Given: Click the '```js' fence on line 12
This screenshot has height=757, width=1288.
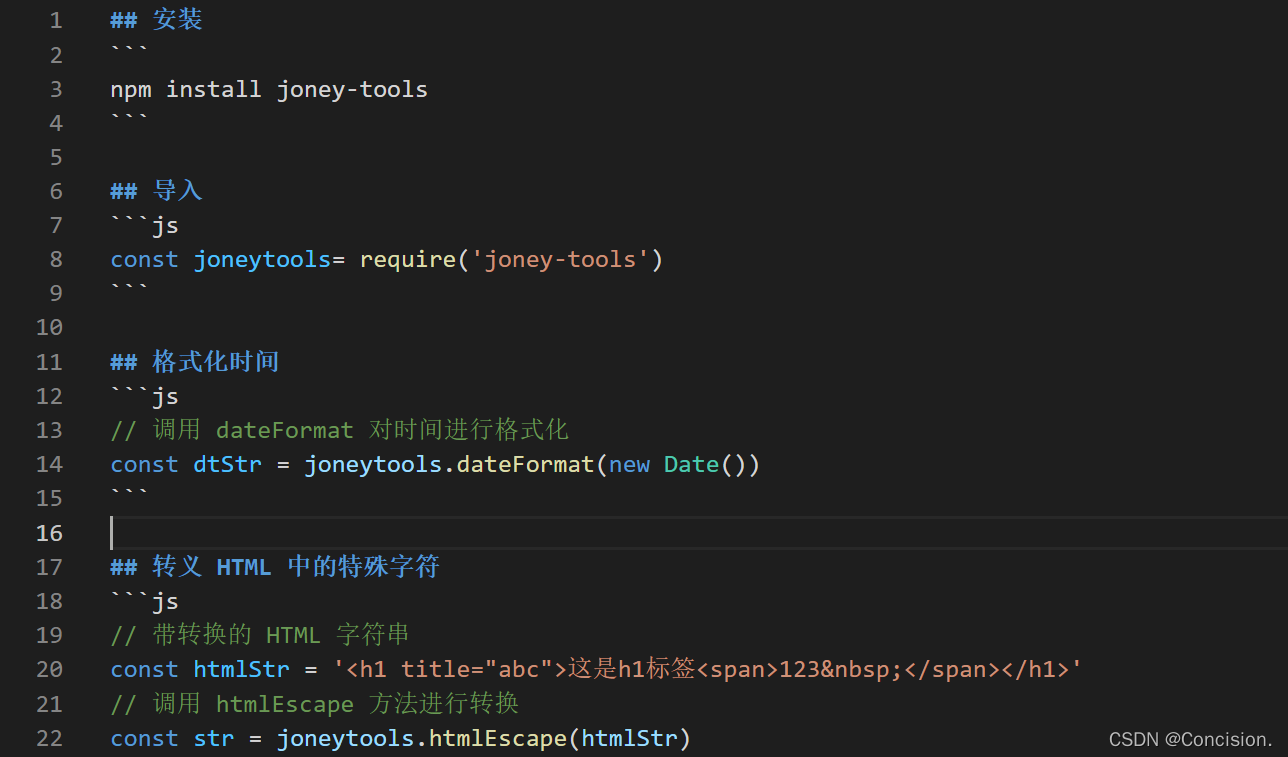Looking at the screenshot, I should coord(145,396).
